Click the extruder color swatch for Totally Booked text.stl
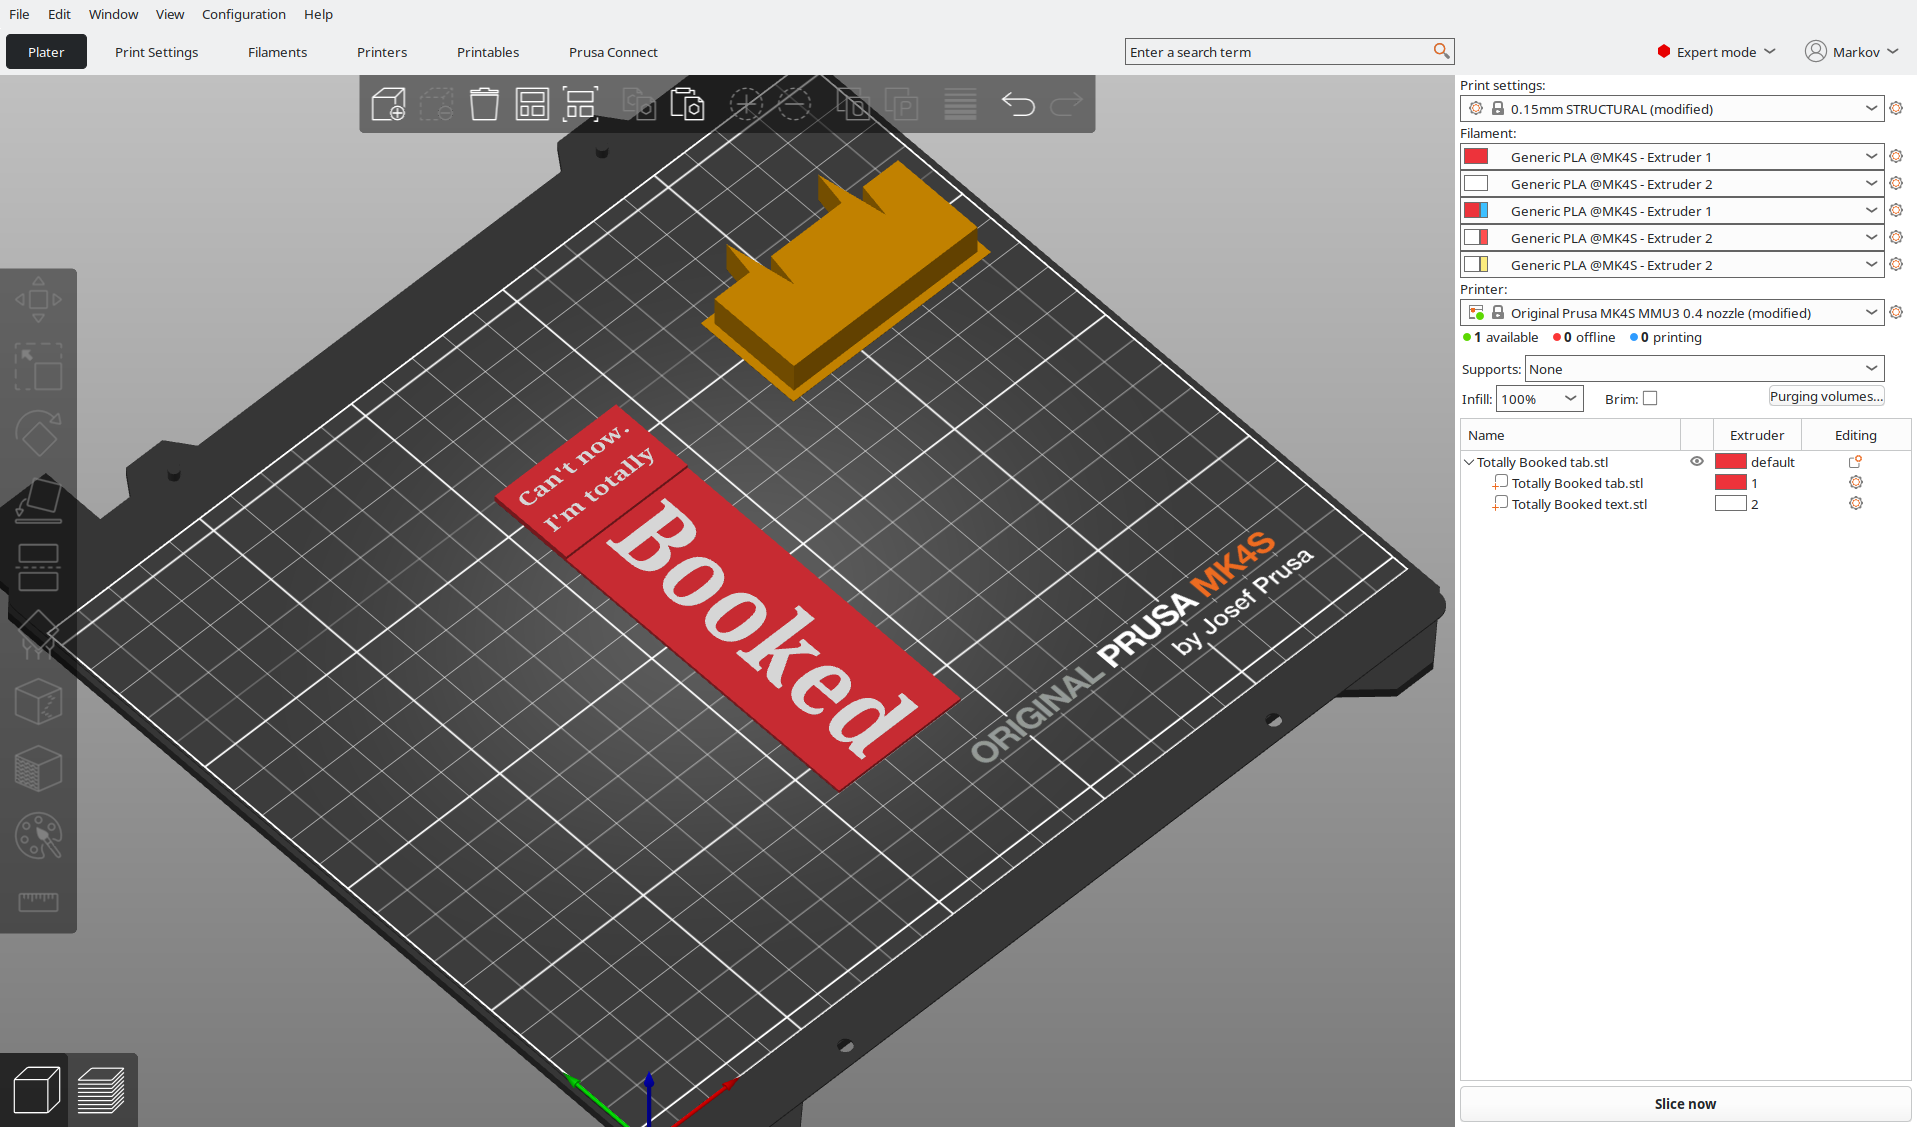 [1731, 504]
